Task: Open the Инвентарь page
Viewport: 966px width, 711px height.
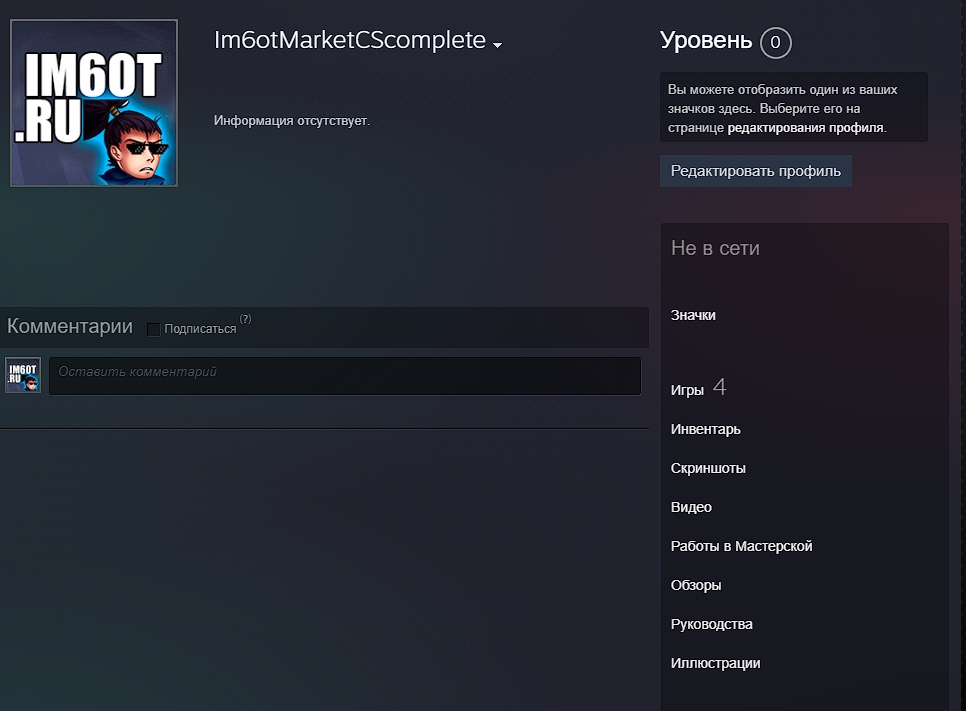Action: [x=705, y=429]
